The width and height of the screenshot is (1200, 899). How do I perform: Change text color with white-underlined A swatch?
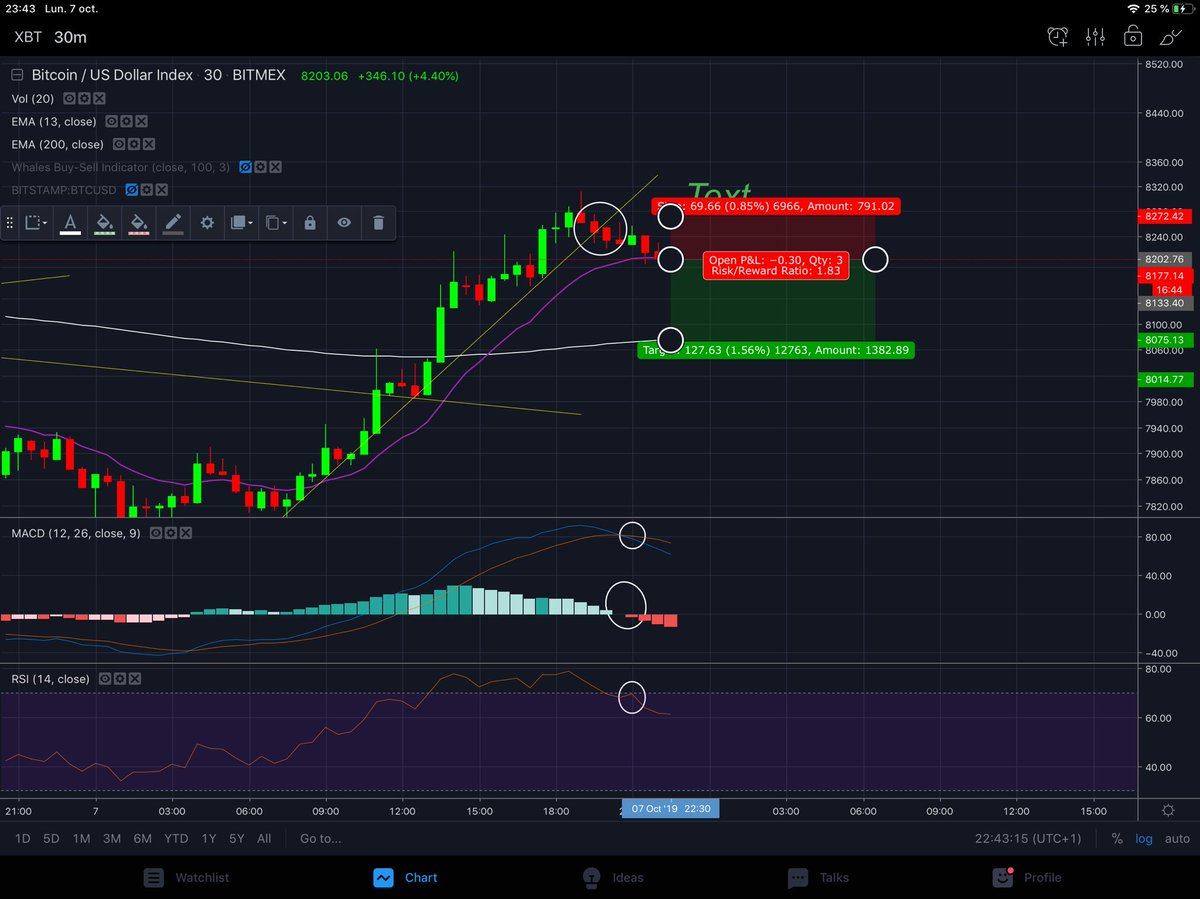(x=70, y=222)
